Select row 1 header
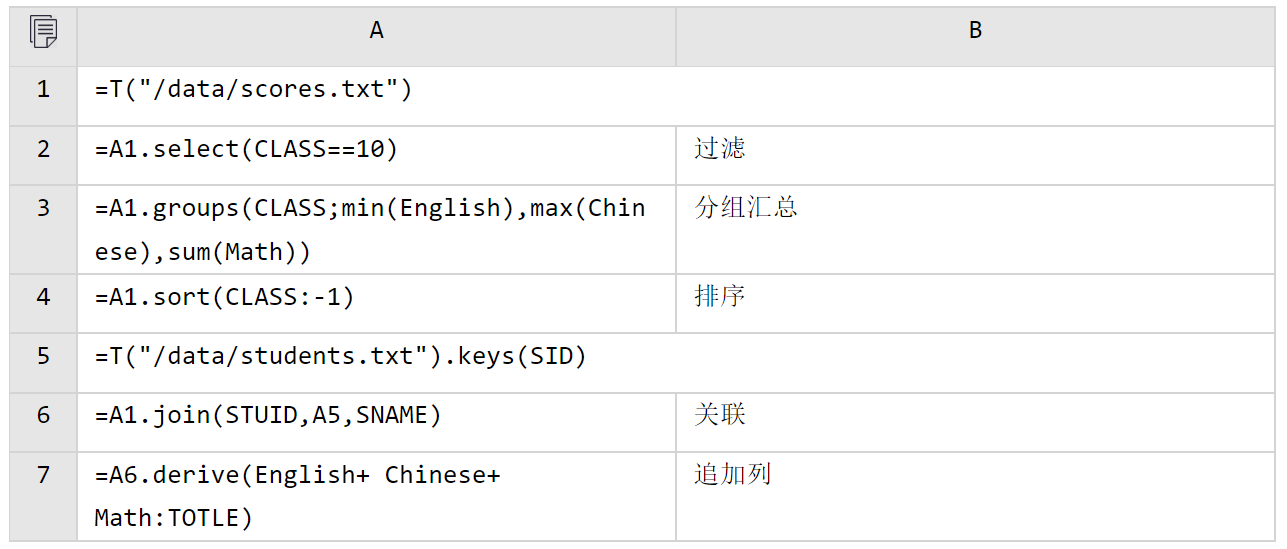 pyautogui.click(x=43, y=96)
